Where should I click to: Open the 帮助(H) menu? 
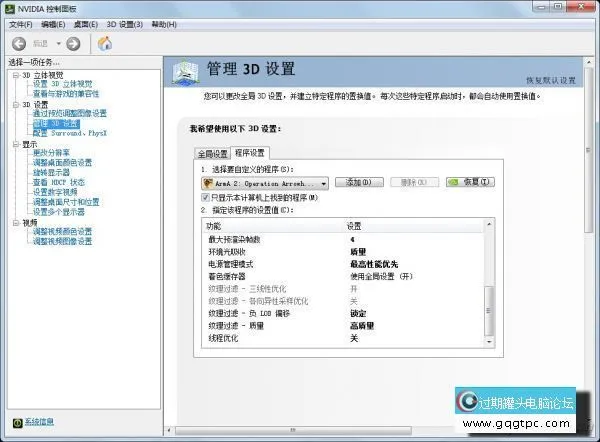click(164, 24)
